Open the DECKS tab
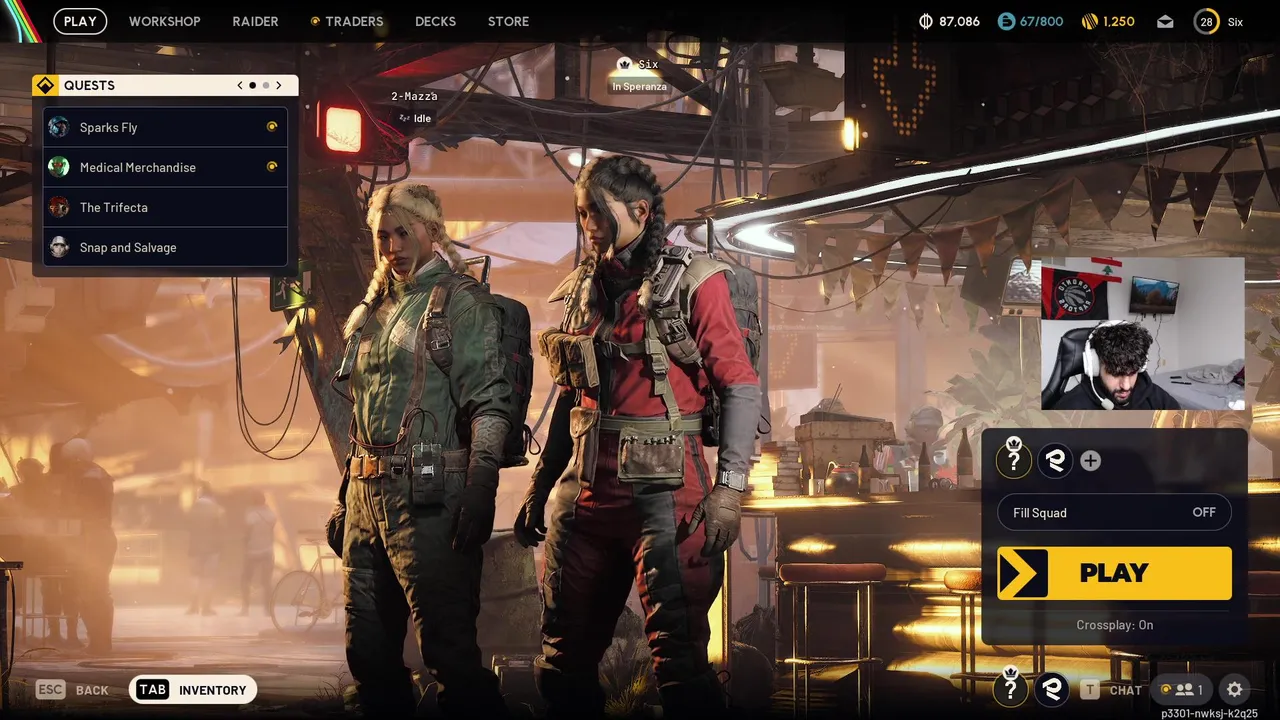Viewport: 1280px width, 720px height. click(435, 21)
